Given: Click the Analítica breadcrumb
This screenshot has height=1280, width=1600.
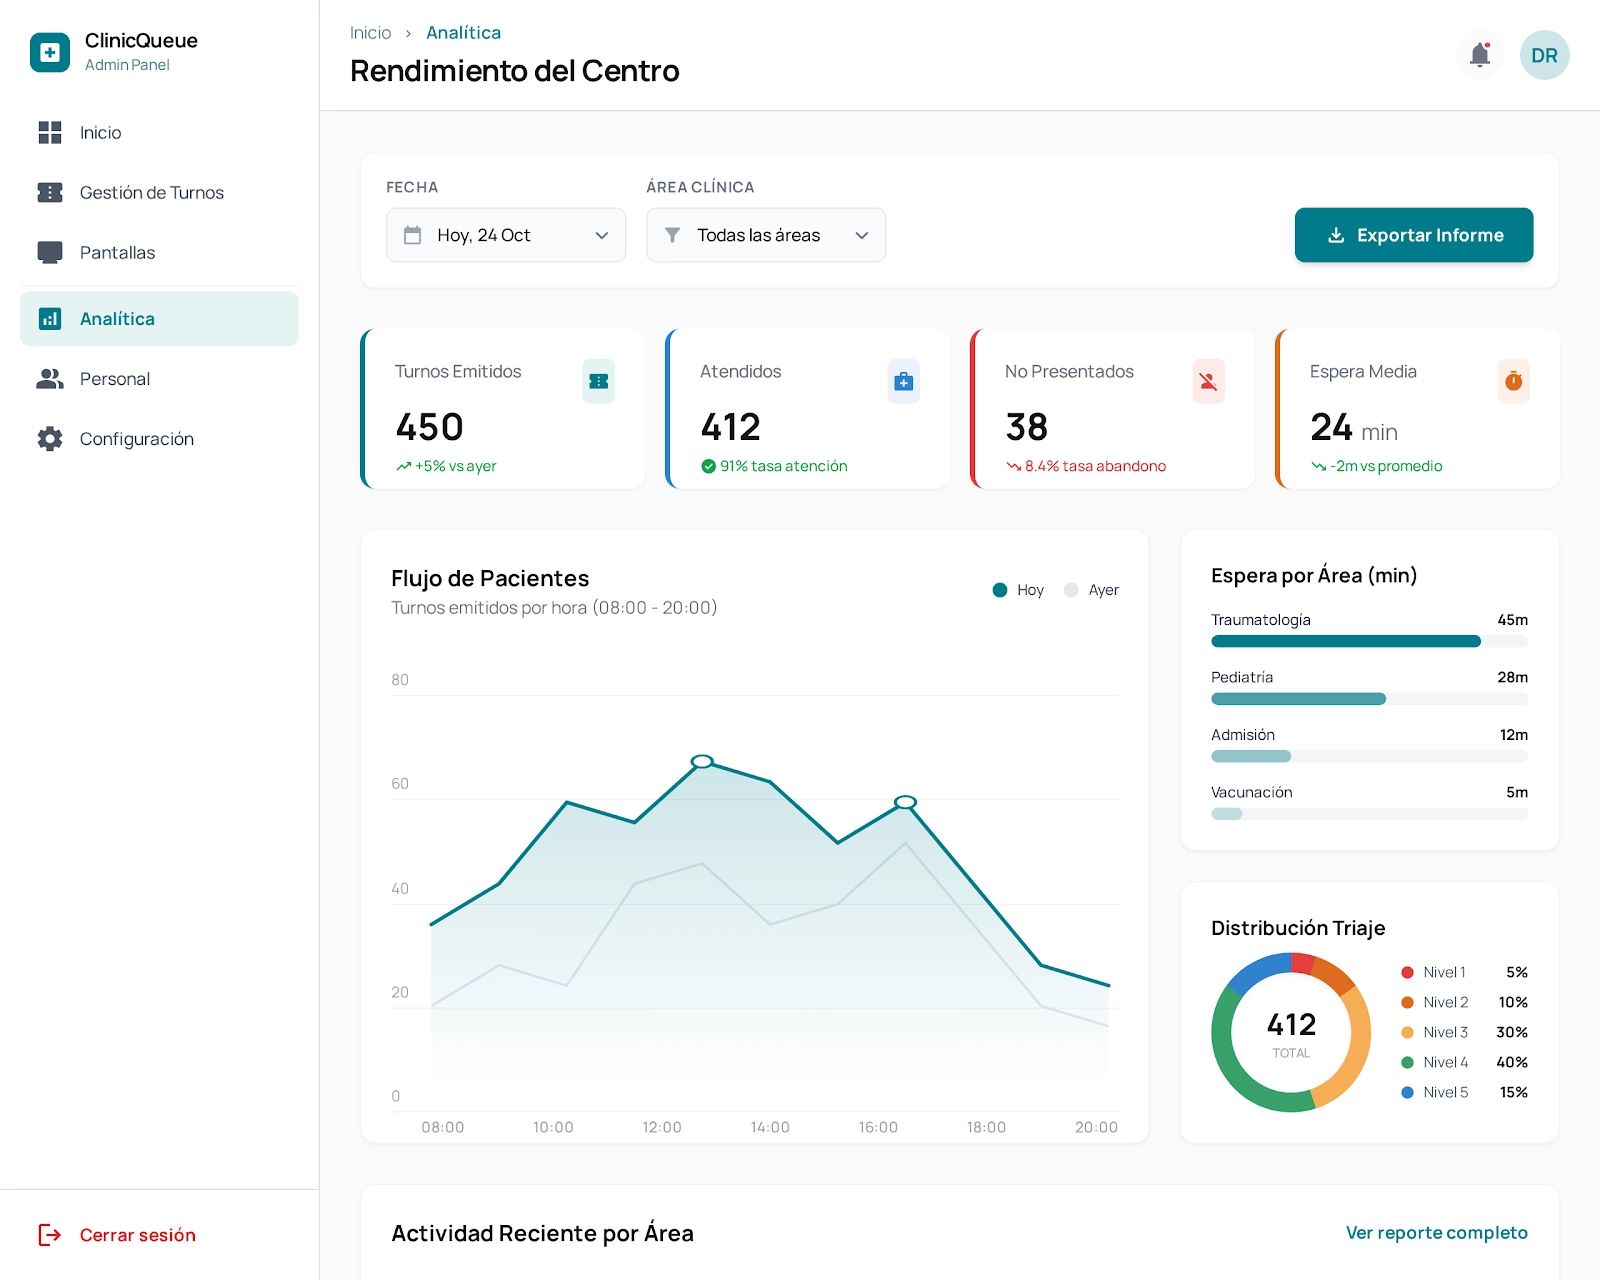Looking at the screenshot, I should coord(463,33).
